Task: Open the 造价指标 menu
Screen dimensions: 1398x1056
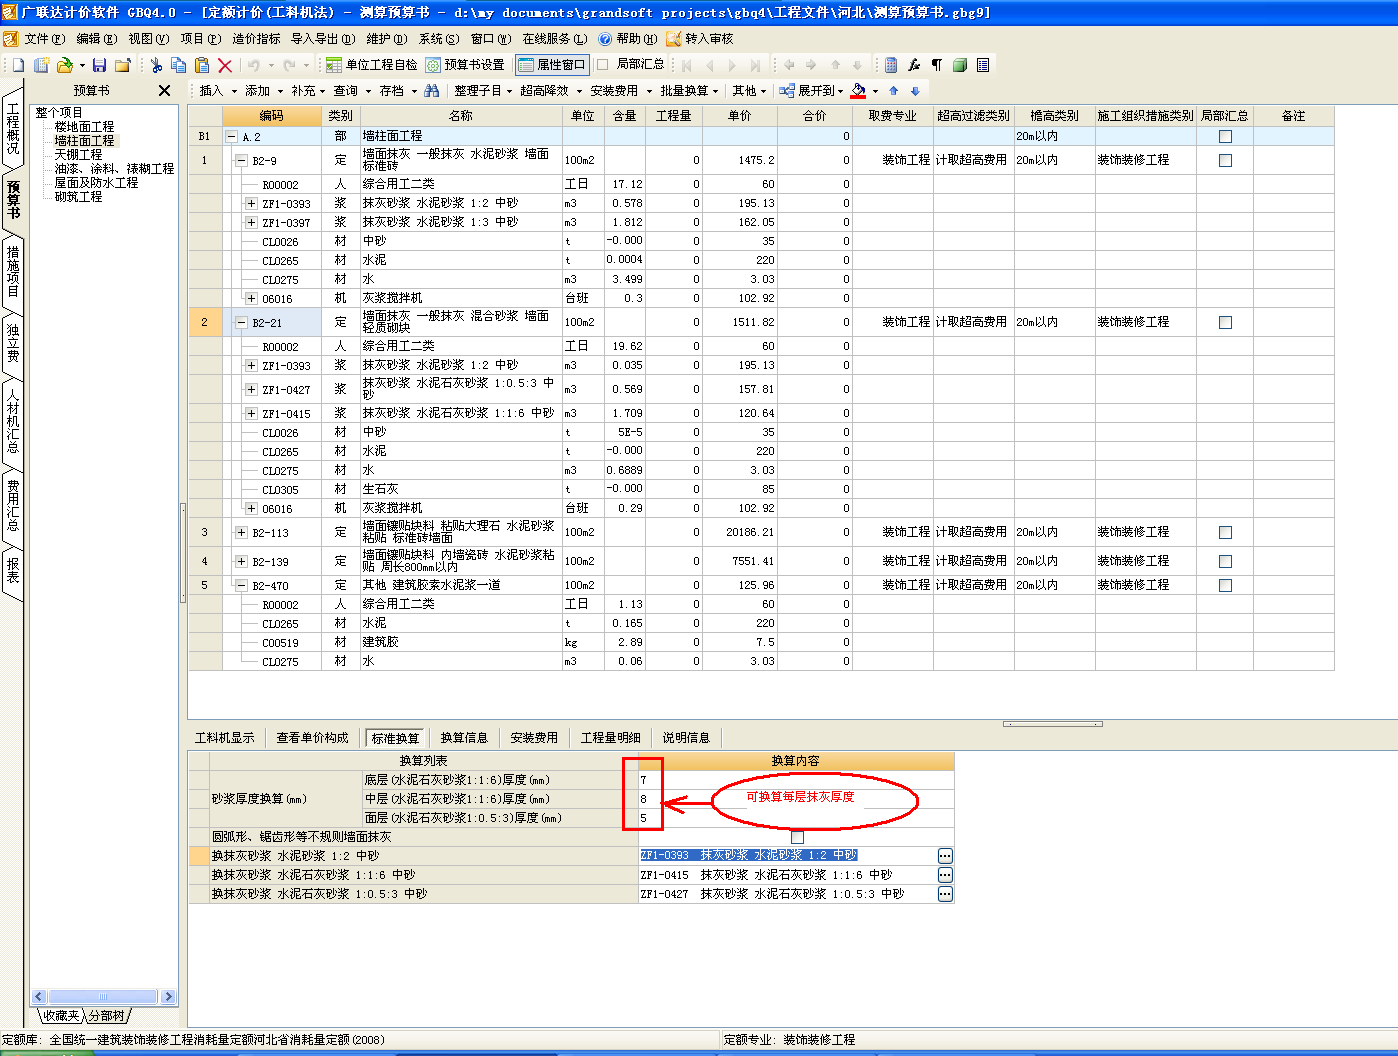Action: 256,39
